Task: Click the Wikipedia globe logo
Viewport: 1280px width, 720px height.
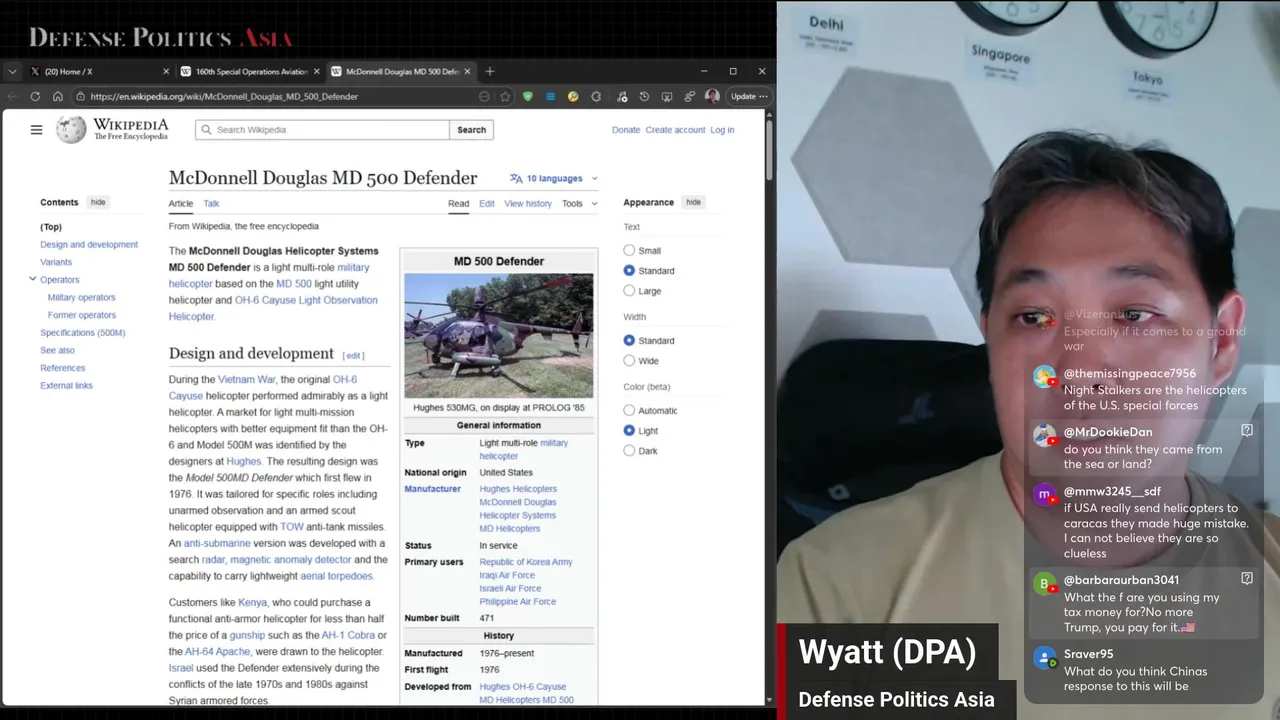Action: tap(71, 130)
